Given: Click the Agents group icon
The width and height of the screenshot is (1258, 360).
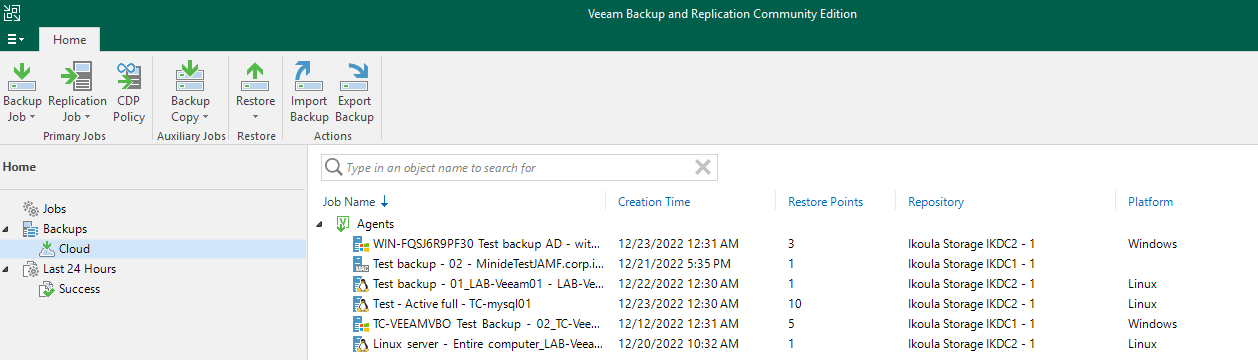Looking at the screenshot, I should tap(343, 224).
